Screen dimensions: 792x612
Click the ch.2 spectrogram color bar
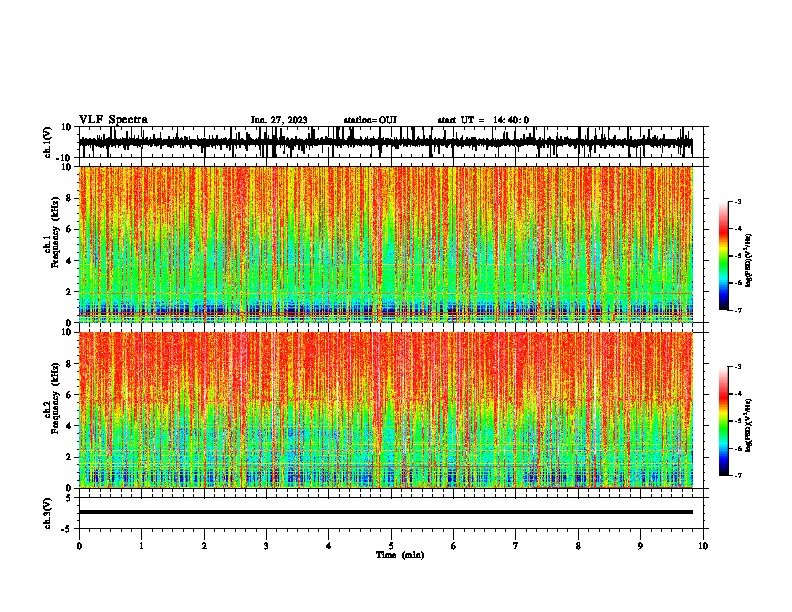[724, 421]
